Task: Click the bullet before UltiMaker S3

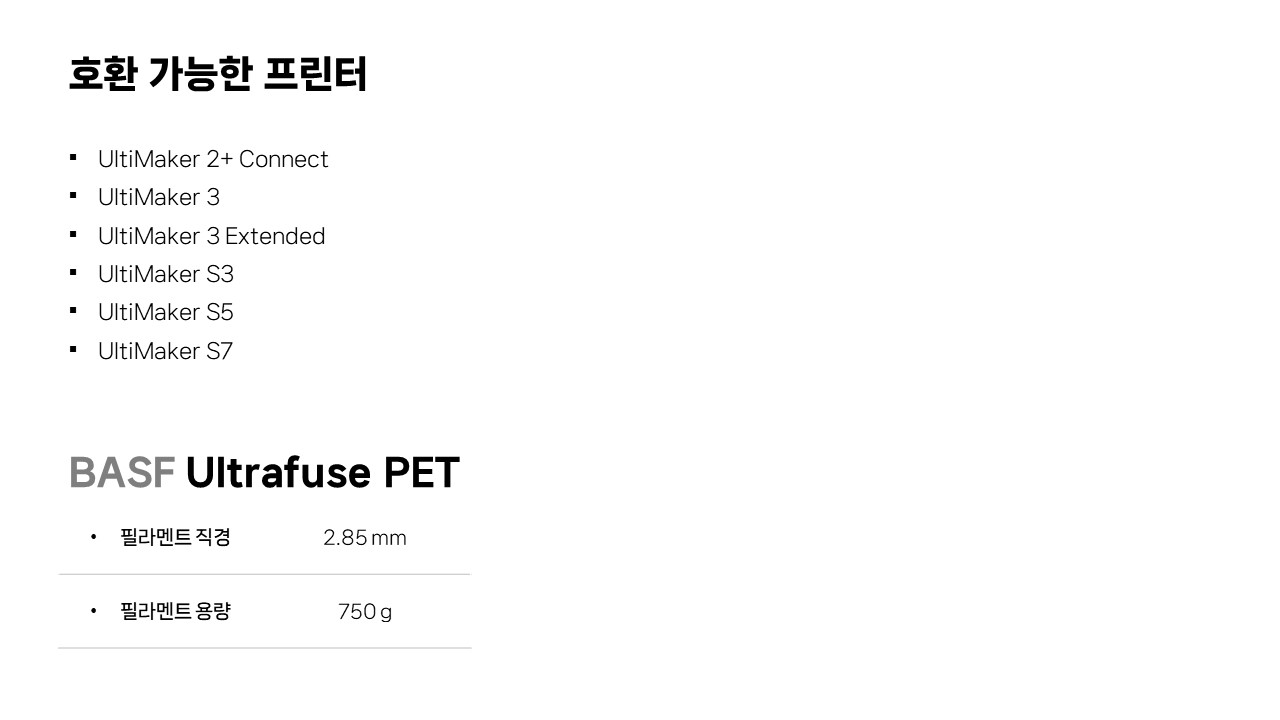Action: pyautogui.click(x=73, y=273)
